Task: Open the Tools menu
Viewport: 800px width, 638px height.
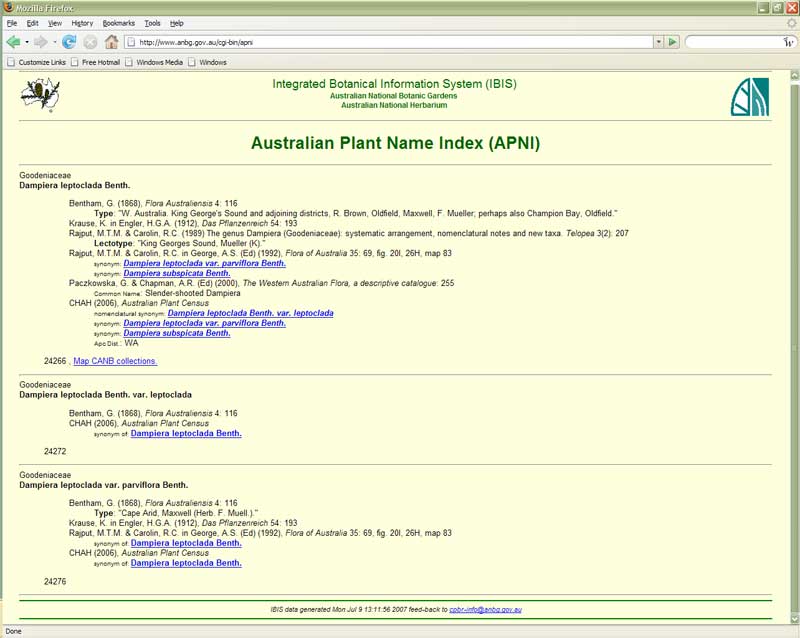Action: [152, 22]
